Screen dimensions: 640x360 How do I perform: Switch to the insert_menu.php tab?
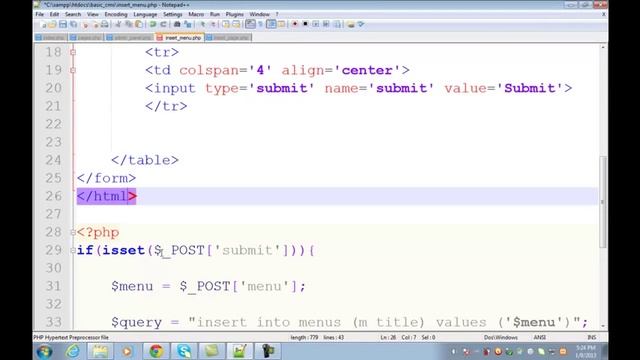[x=180, y=38]
